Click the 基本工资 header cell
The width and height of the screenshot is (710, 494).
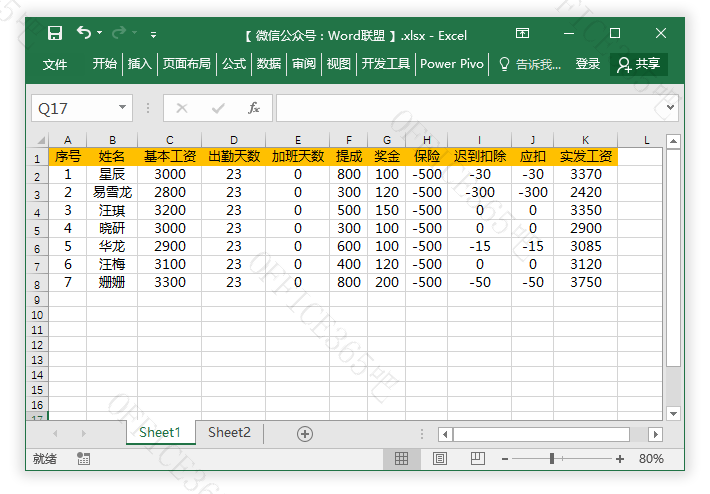pos(170,157)
